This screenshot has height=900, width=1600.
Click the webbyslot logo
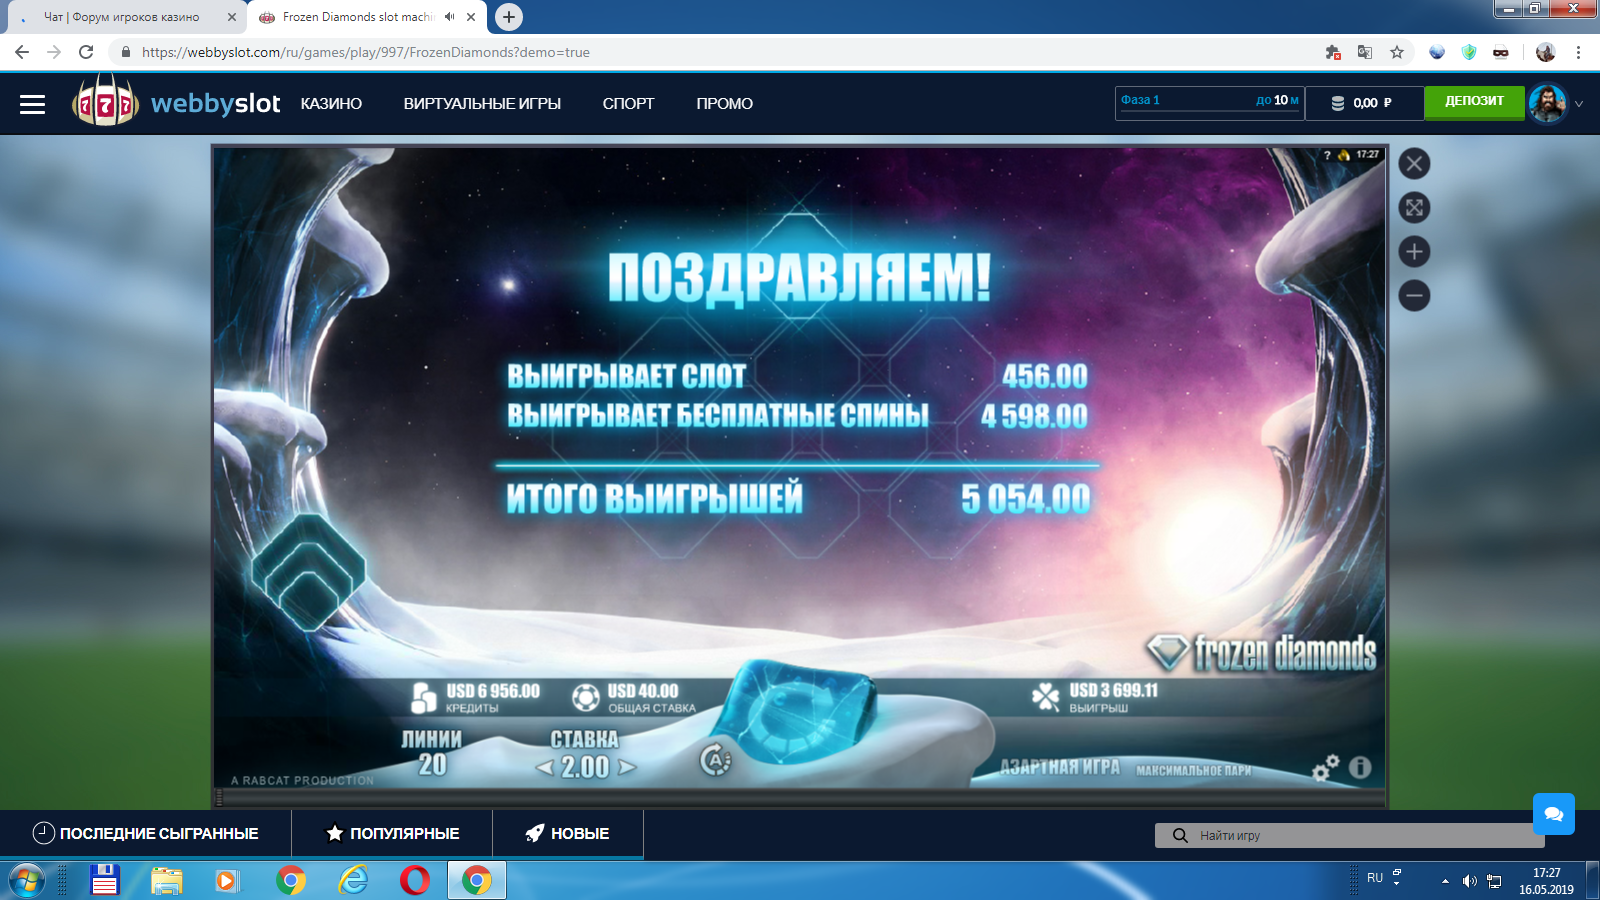(176, 102)
